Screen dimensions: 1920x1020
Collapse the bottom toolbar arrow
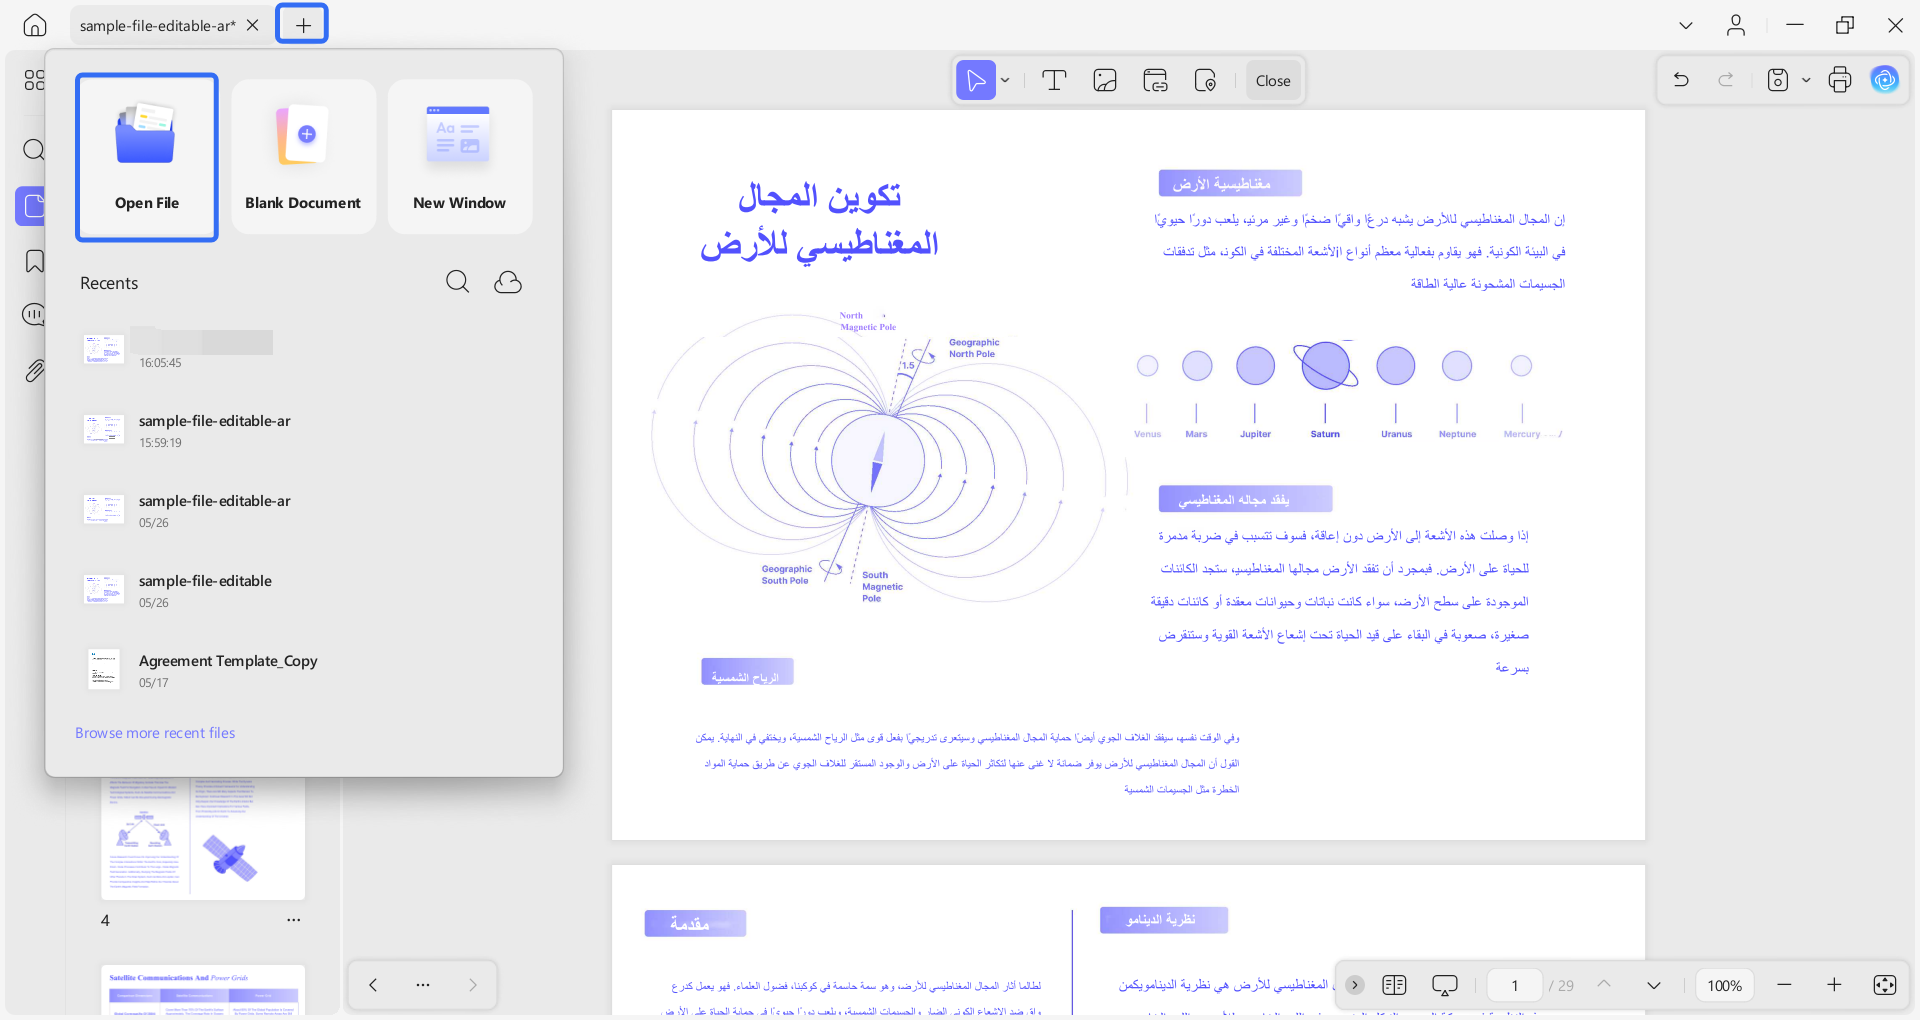click(x=1355, y=985)
